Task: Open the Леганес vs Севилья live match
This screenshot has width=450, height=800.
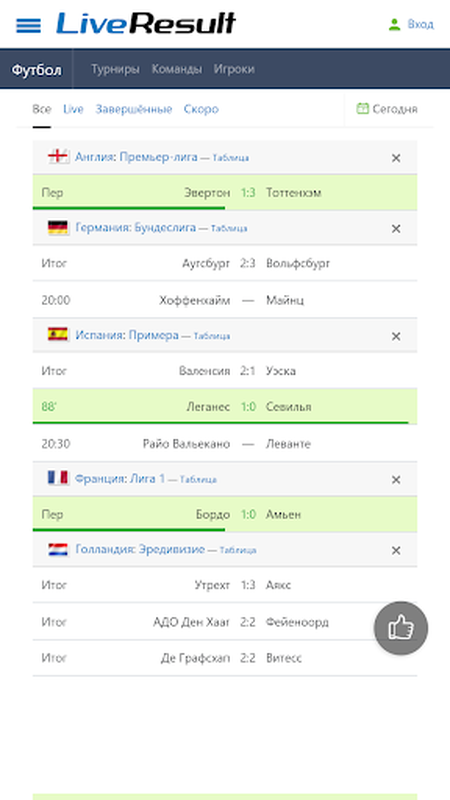Action: click(x=224, y=407)
